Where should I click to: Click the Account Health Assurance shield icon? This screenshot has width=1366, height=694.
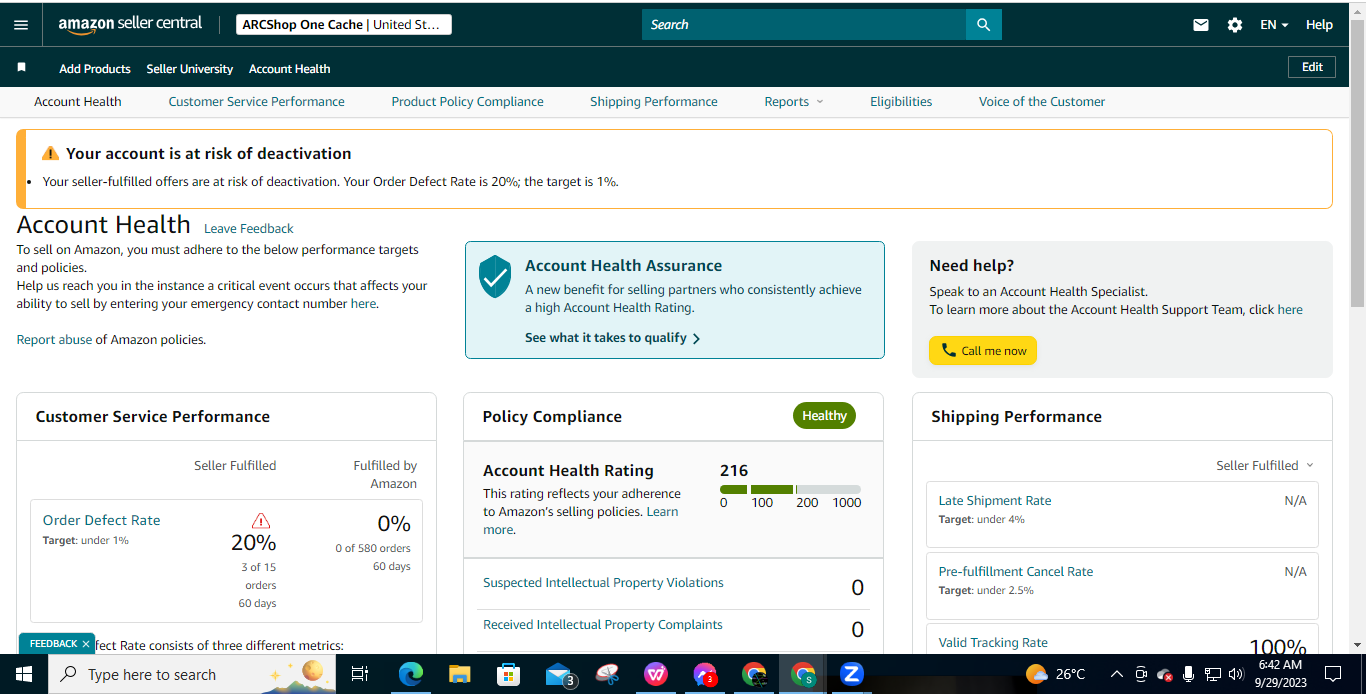pos(495,276)
